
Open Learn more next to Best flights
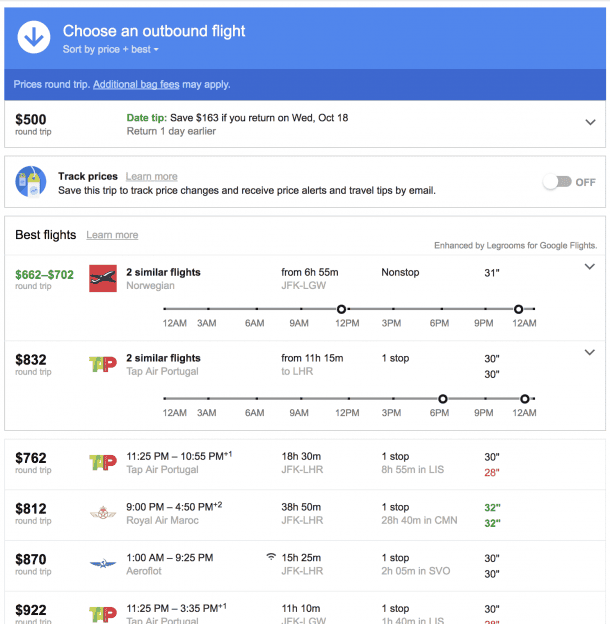point(112,235)
